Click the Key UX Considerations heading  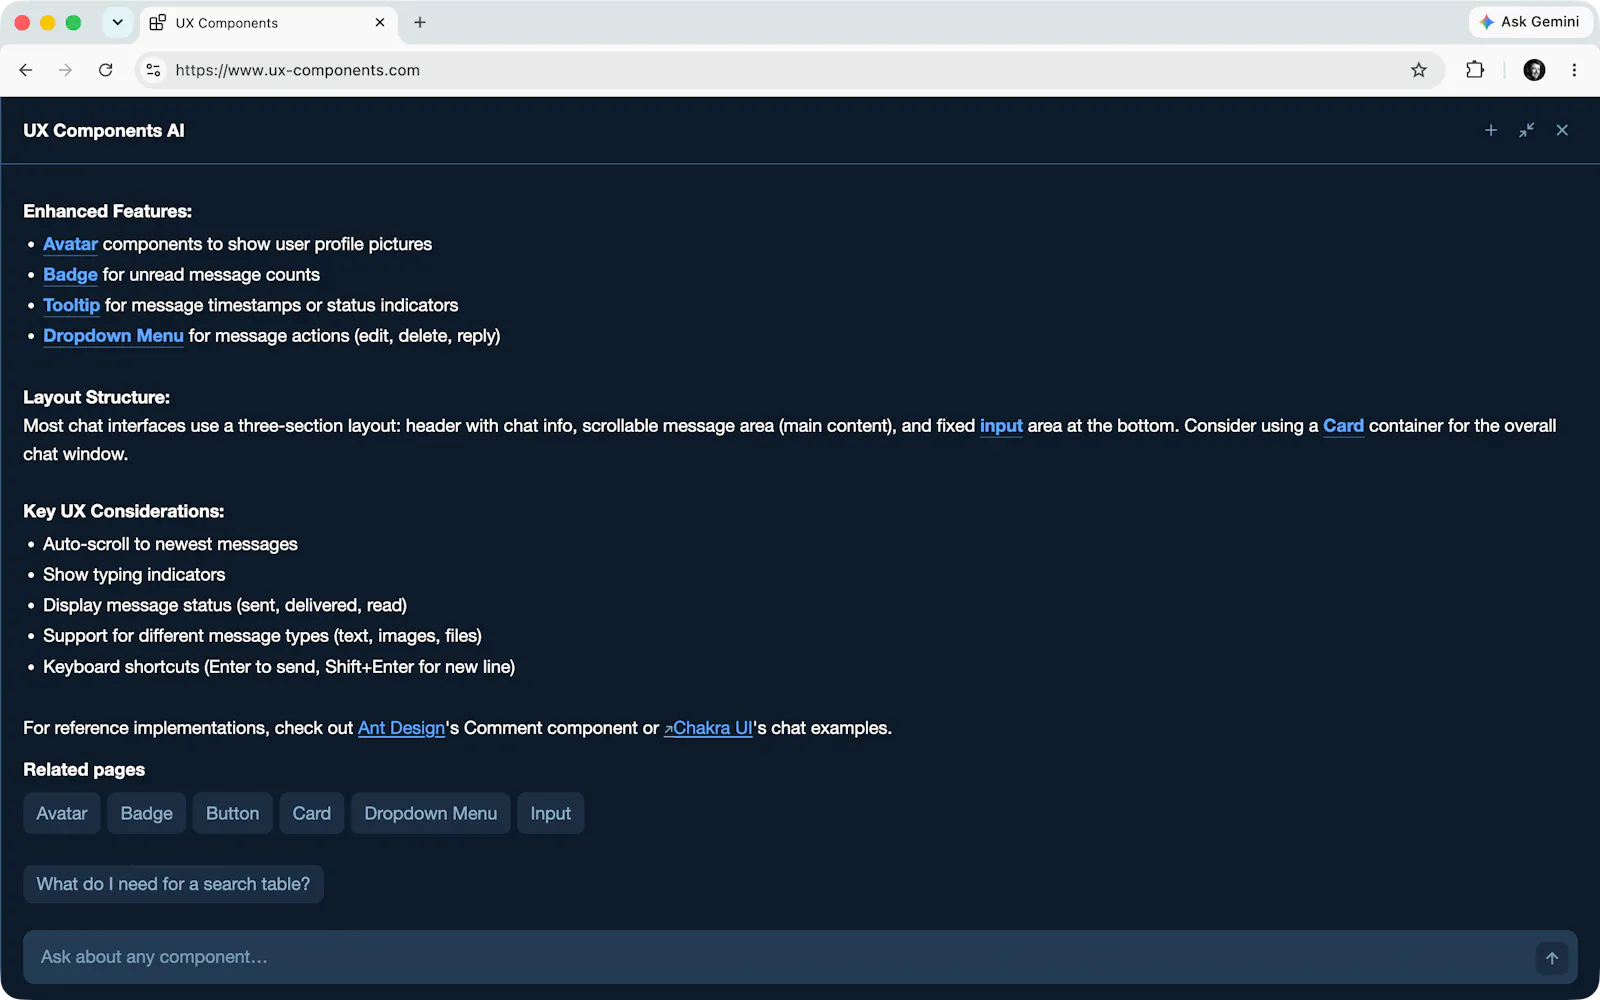tap(124, 511)
